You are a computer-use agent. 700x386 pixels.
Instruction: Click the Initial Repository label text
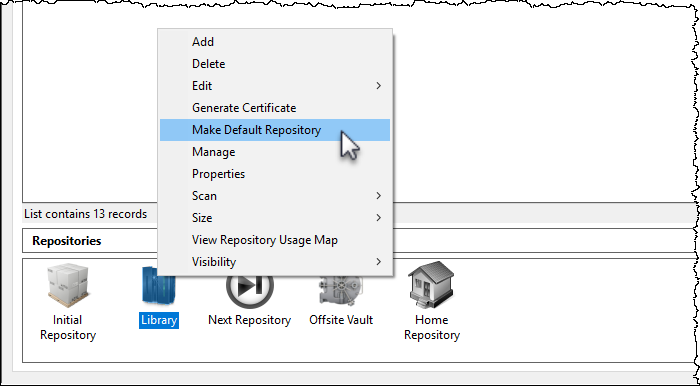click(68, 328)
